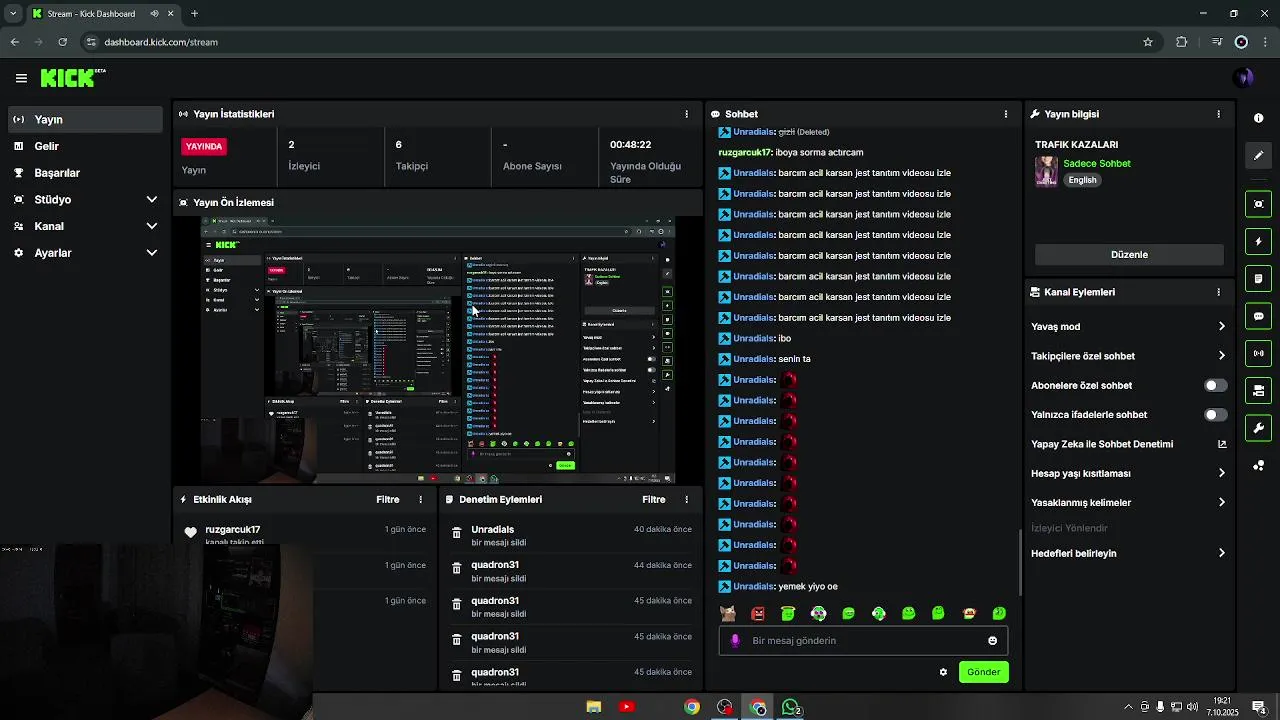Toggle the chat bubble widget icon in the right toolbar
The width and height of the screenshot is (1280, 720).
(x=1258, y=316)
